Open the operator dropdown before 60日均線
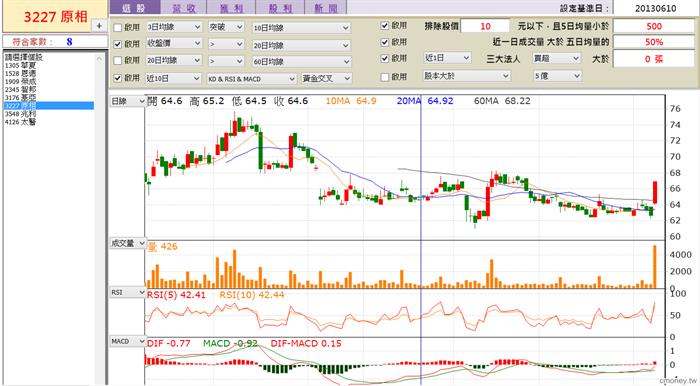 point(226,61)
